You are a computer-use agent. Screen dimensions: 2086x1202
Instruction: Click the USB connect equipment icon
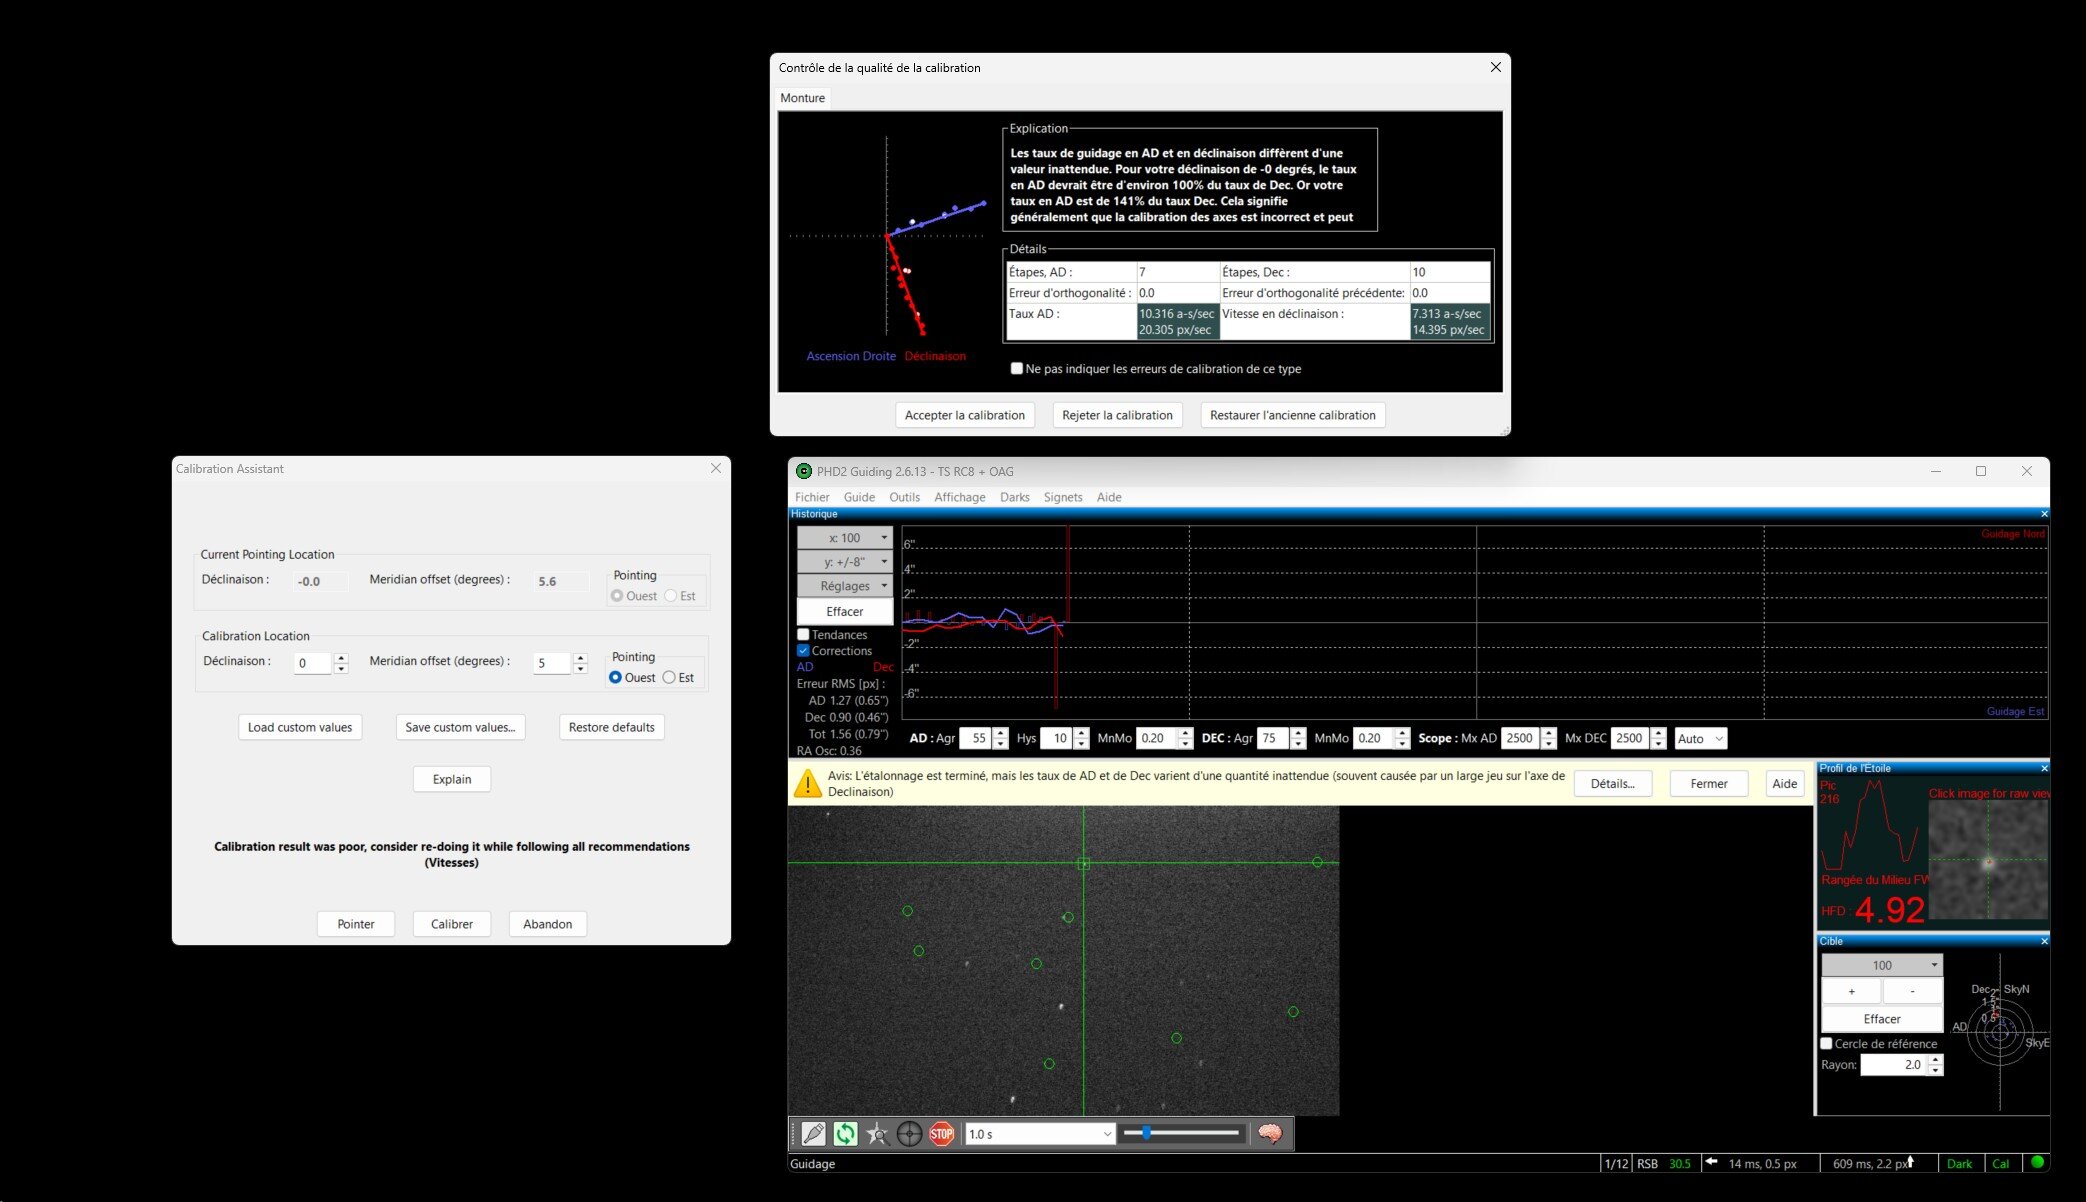pos(813,1133)
